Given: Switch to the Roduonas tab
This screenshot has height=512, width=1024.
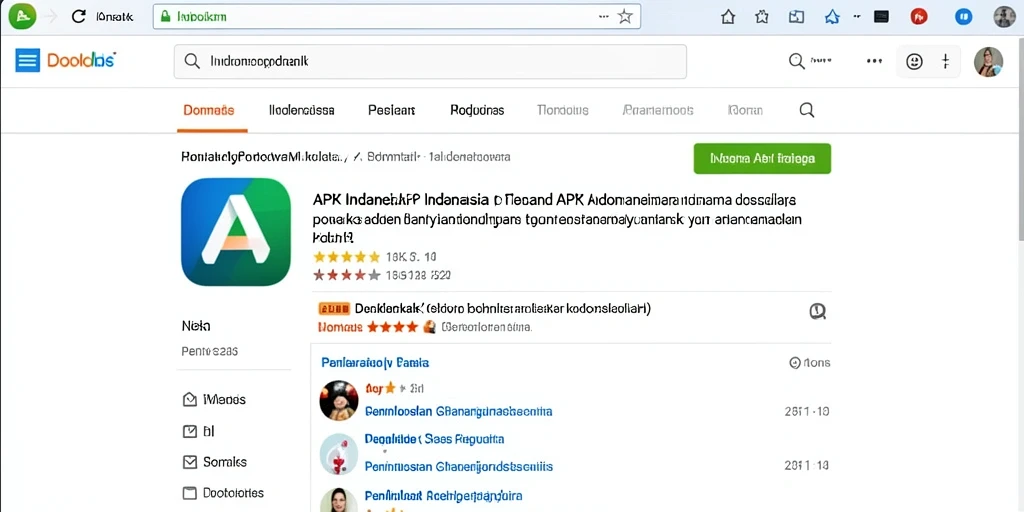Looking at the screenshot, I should coord(477,110).
